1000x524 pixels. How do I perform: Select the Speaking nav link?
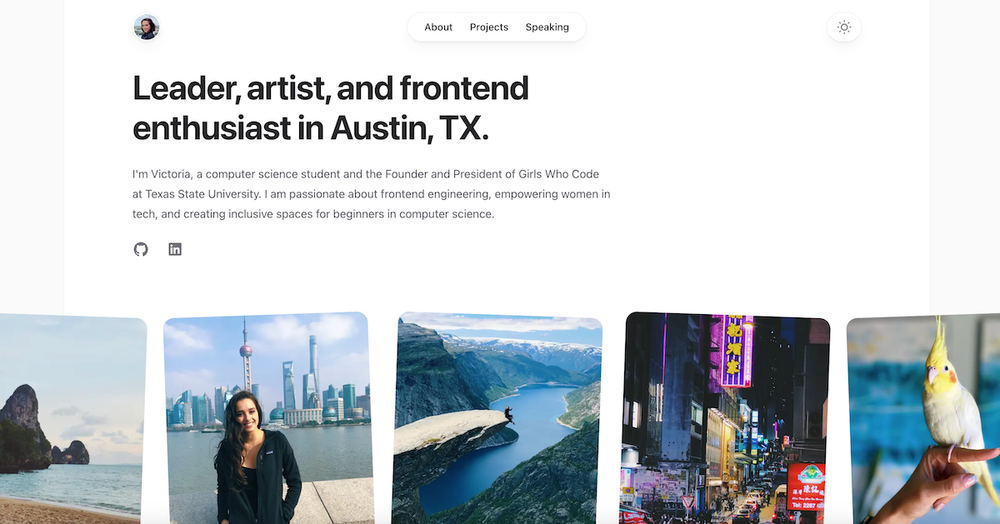[x=547, y=27]
